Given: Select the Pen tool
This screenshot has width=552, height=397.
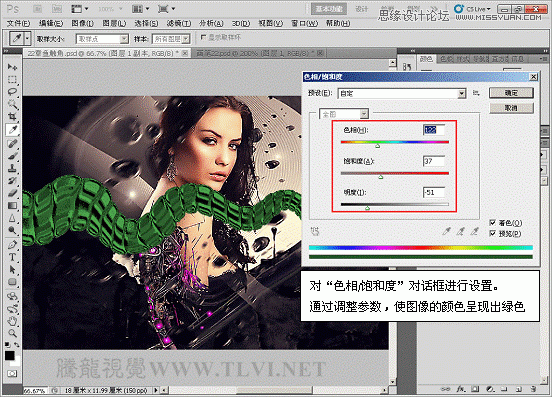Looking at the screenshot, I should (12, 244).
